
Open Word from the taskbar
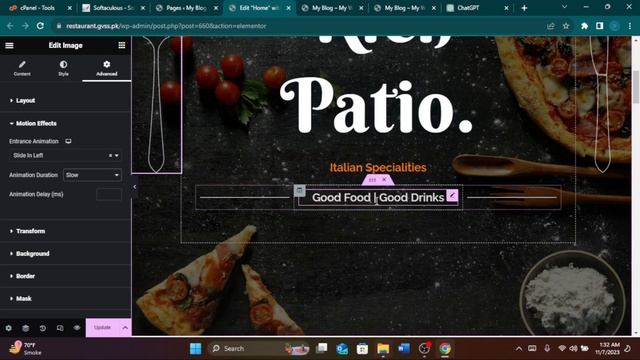point(404,349)
